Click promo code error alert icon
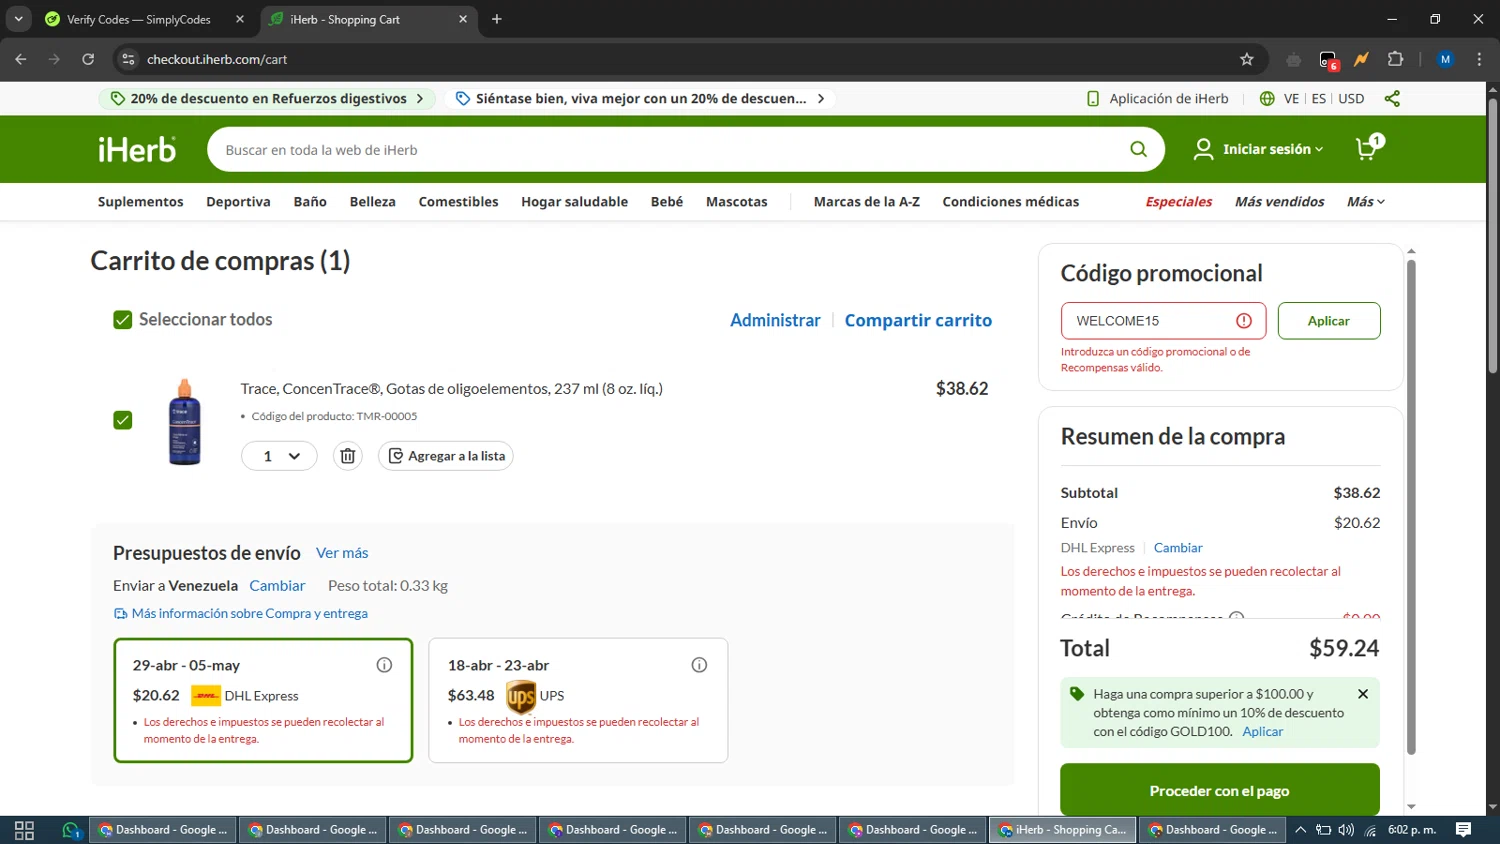1500x844 pixels. pyautogui.click(x=1244, y=321)
